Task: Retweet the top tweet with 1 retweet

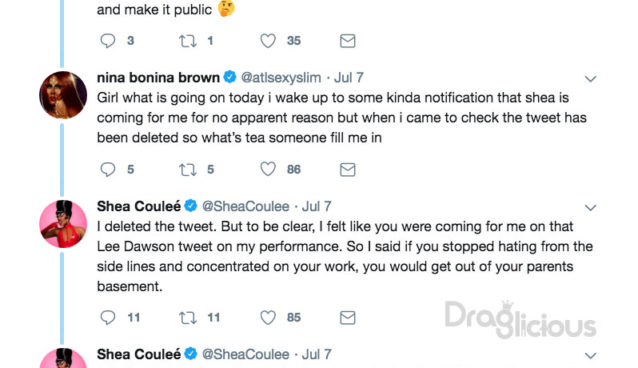Action: 188,41
